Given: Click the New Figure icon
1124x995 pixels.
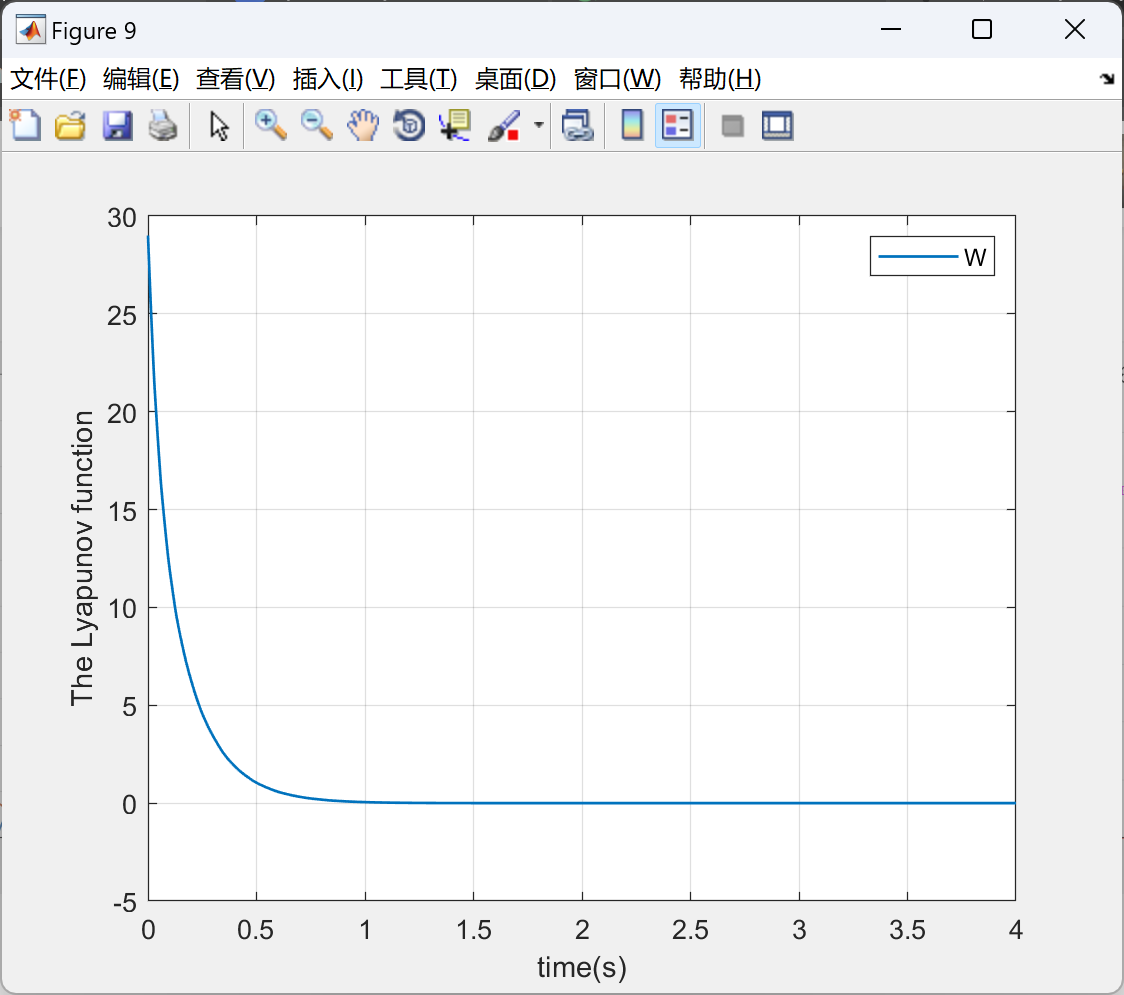Looking at the screenshot, I should pos(26,125).
